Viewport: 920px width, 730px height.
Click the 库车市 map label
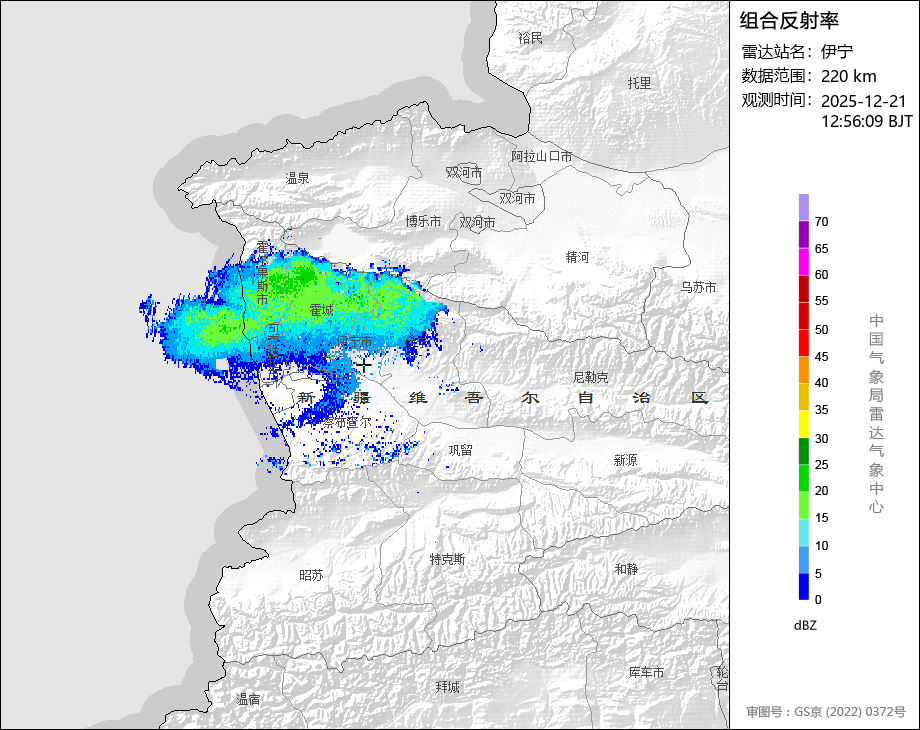[x=646, y=672]
